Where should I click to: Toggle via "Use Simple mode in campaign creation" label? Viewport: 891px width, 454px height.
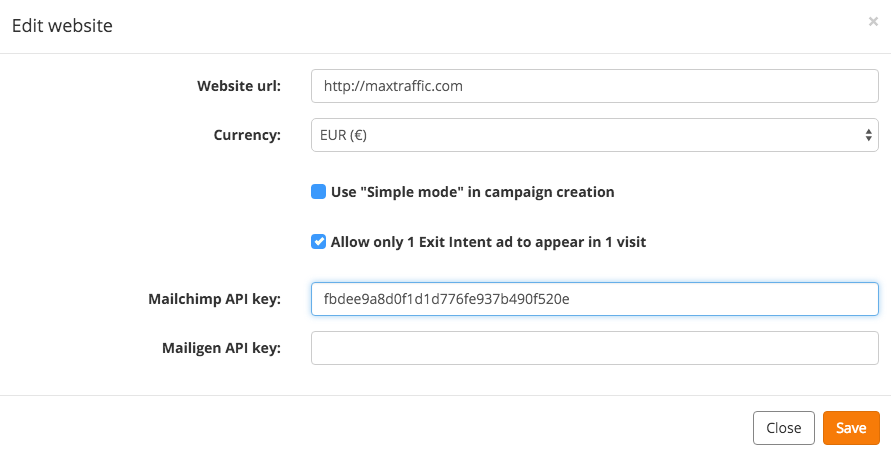click(472, 192)
